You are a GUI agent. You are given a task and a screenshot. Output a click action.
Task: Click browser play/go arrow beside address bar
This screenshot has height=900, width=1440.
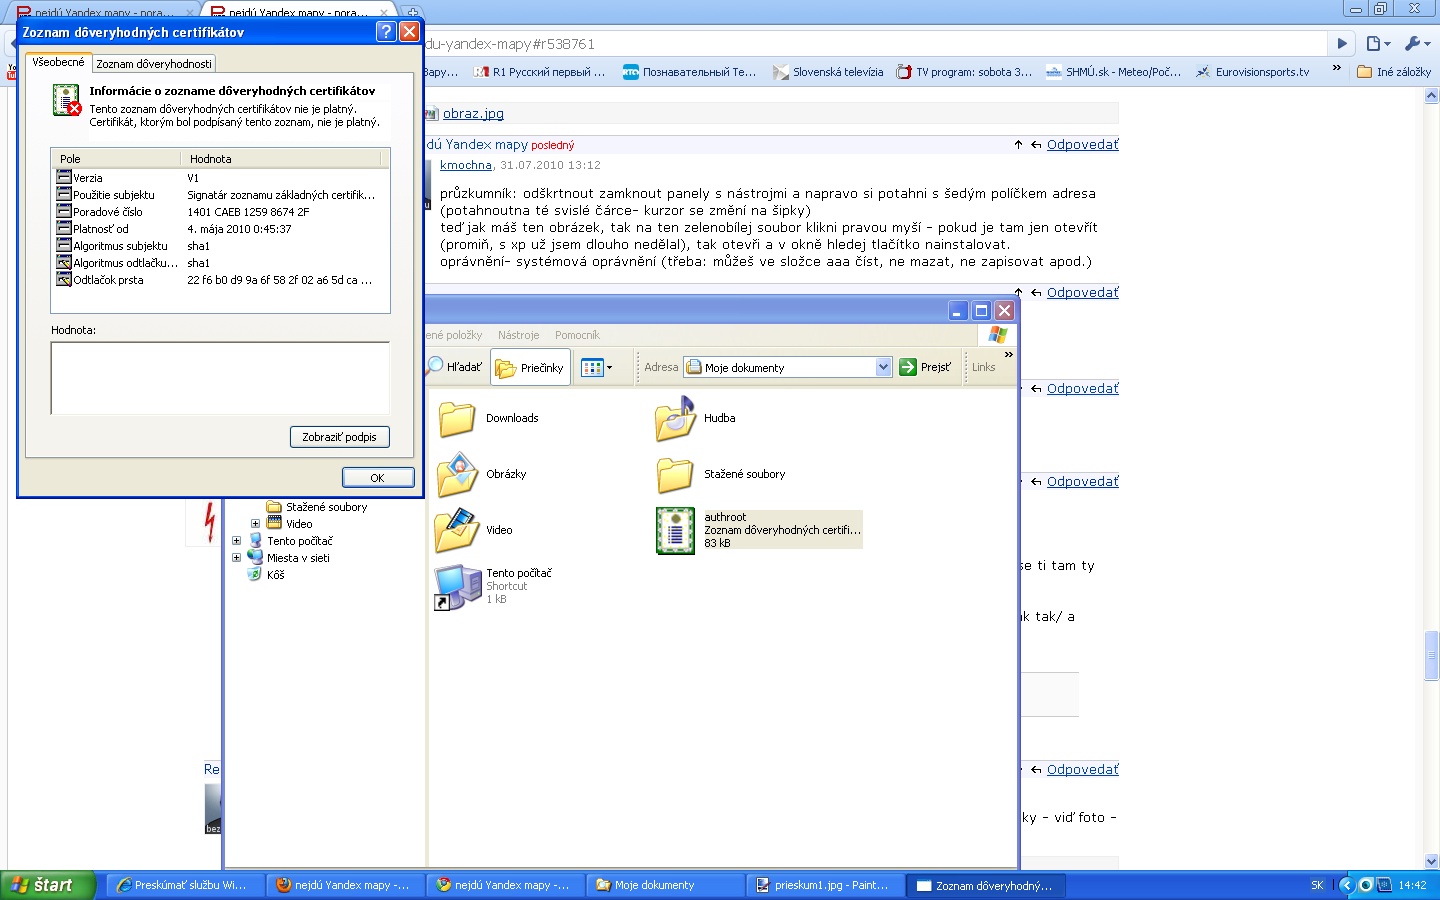tap(1342, 44)
